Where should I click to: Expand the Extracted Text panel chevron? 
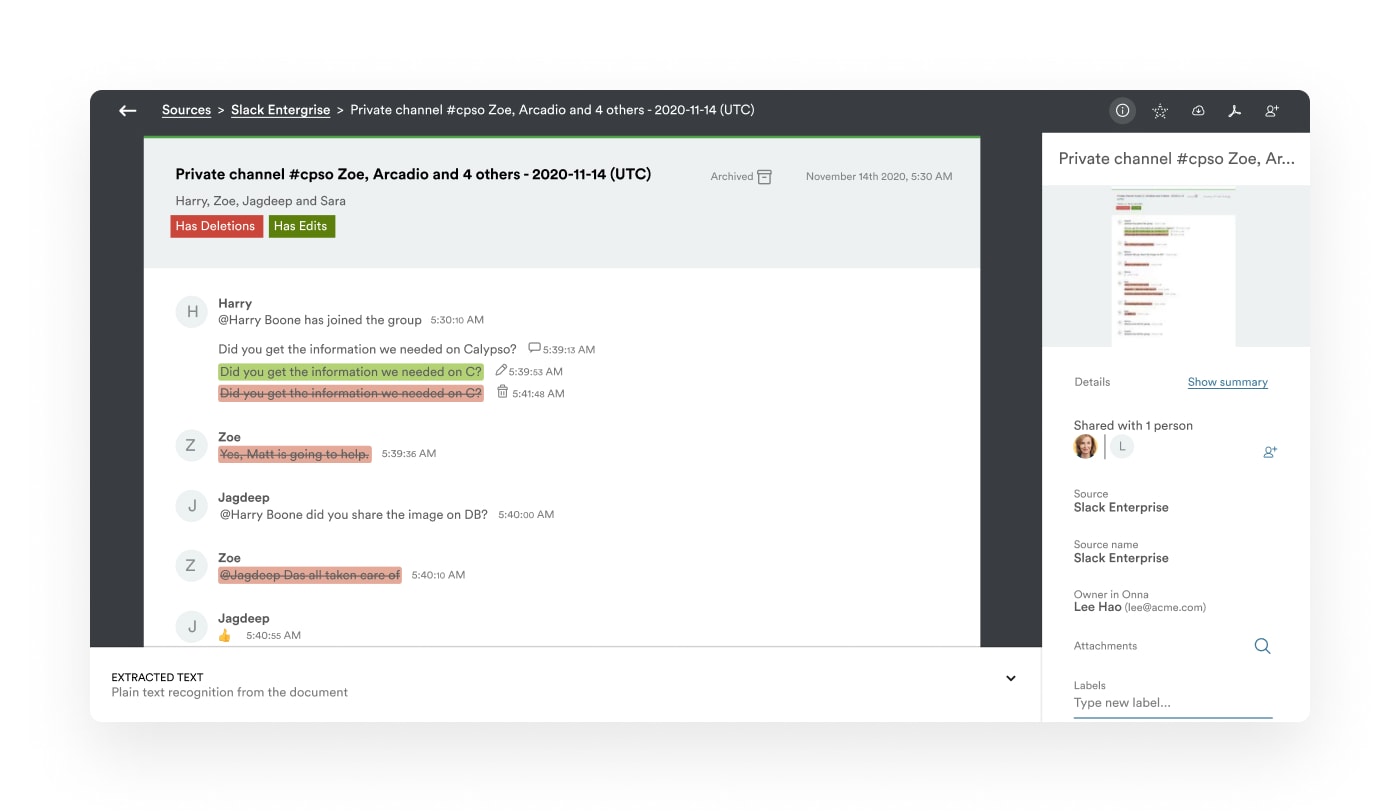[x=1011, y=678]
